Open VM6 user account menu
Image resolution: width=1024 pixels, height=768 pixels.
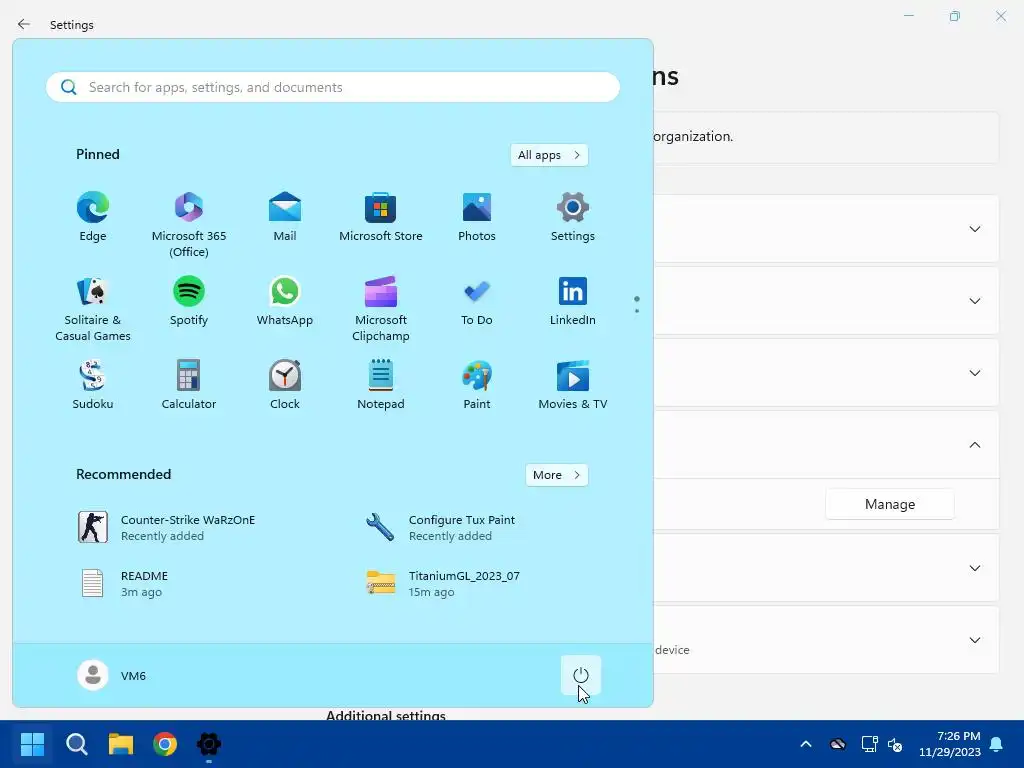tap(112, 675)
